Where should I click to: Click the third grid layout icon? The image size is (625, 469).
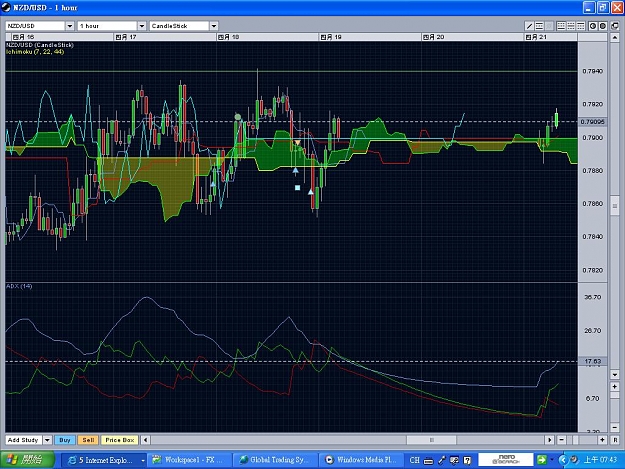coord(581,26)
